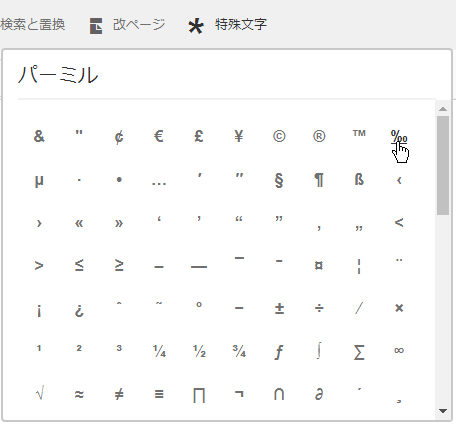
Task: Insert the multiplication × symbol
Action: 399,308
